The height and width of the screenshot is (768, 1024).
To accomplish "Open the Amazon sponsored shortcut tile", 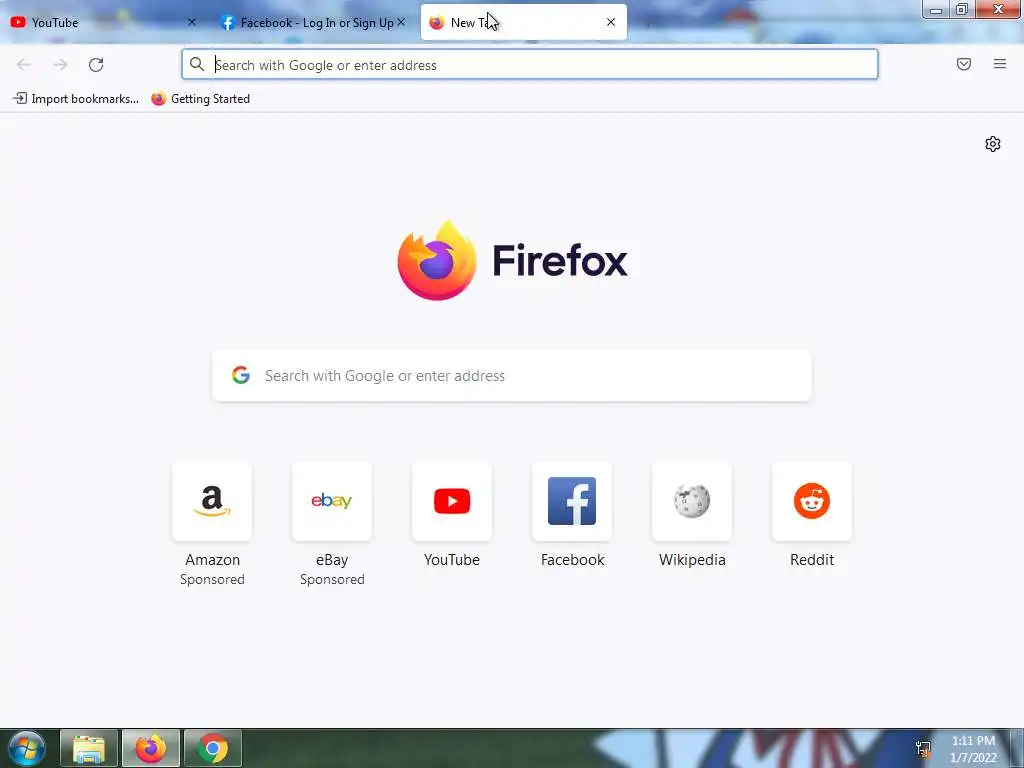I will pos(212,501).
